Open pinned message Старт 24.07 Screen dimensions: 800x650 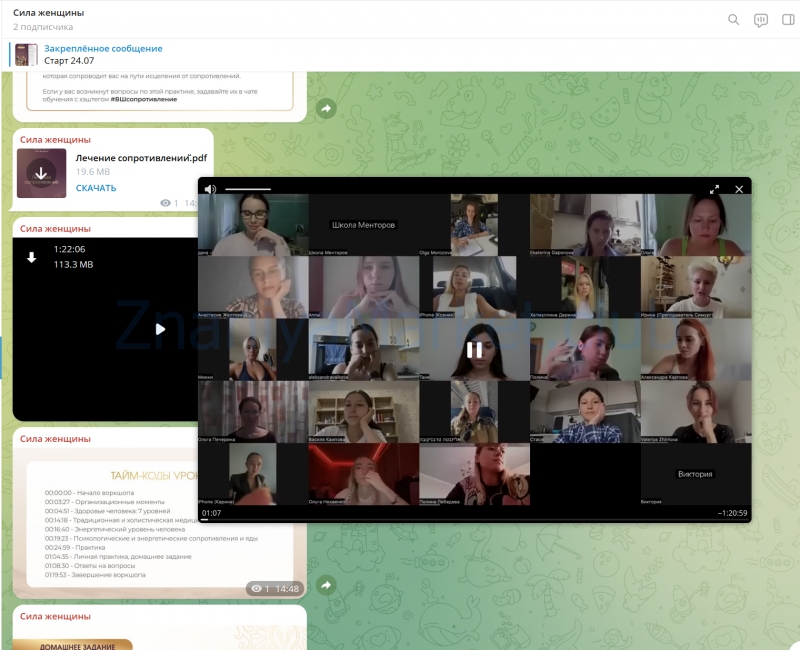pos(100,54)
